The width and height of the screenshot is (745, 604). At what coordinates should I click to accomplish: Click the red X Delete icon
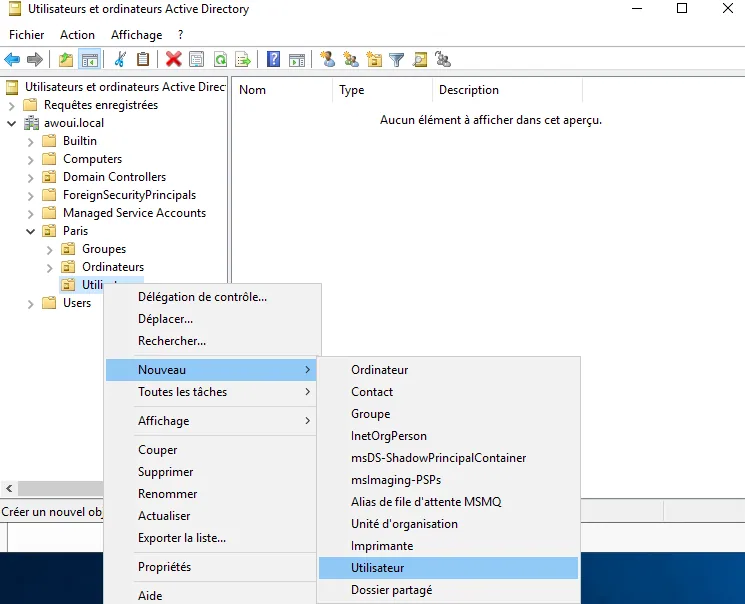pos(173,59)
